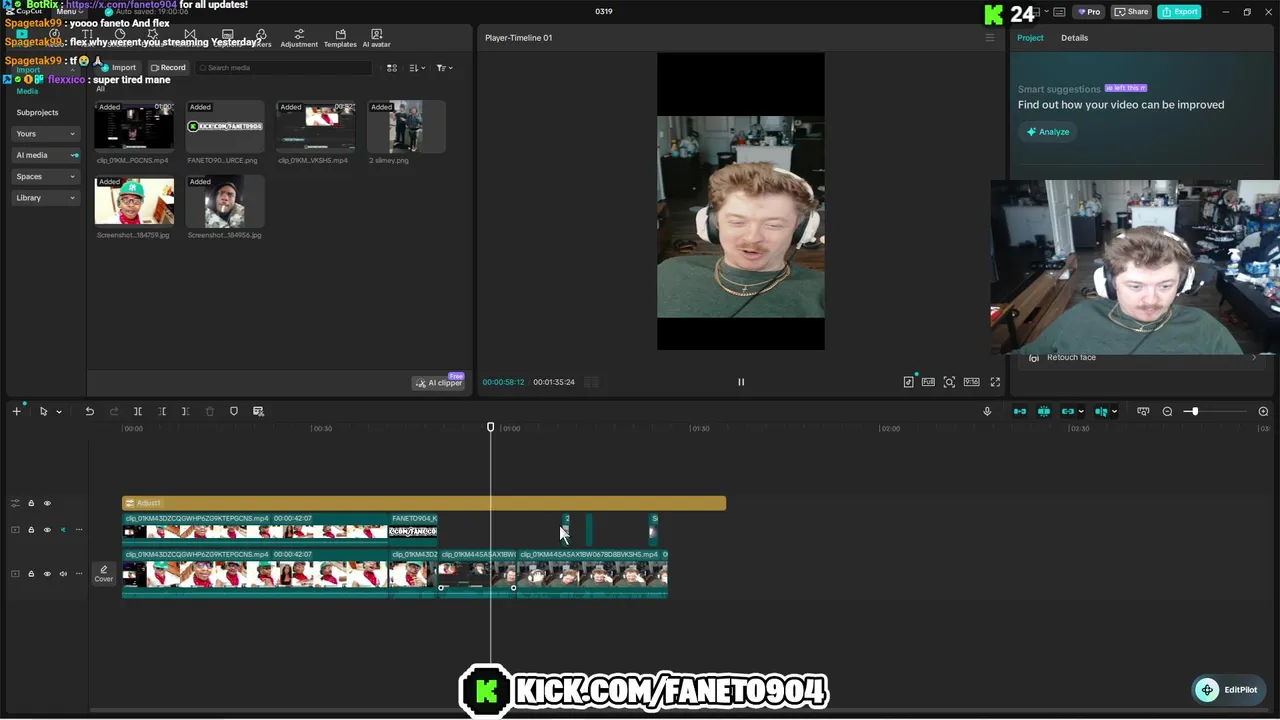Click the timeline playhead handle
The height and width of the screenshot is (720, 1280).
(x=490, y=427)
